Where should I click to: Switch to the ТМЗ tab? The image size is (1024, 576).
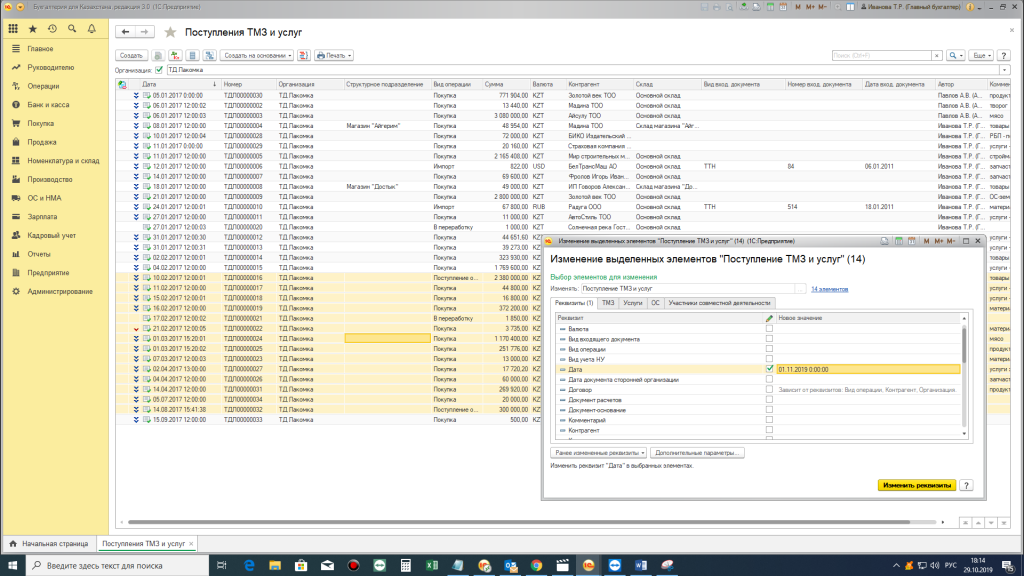608,303
